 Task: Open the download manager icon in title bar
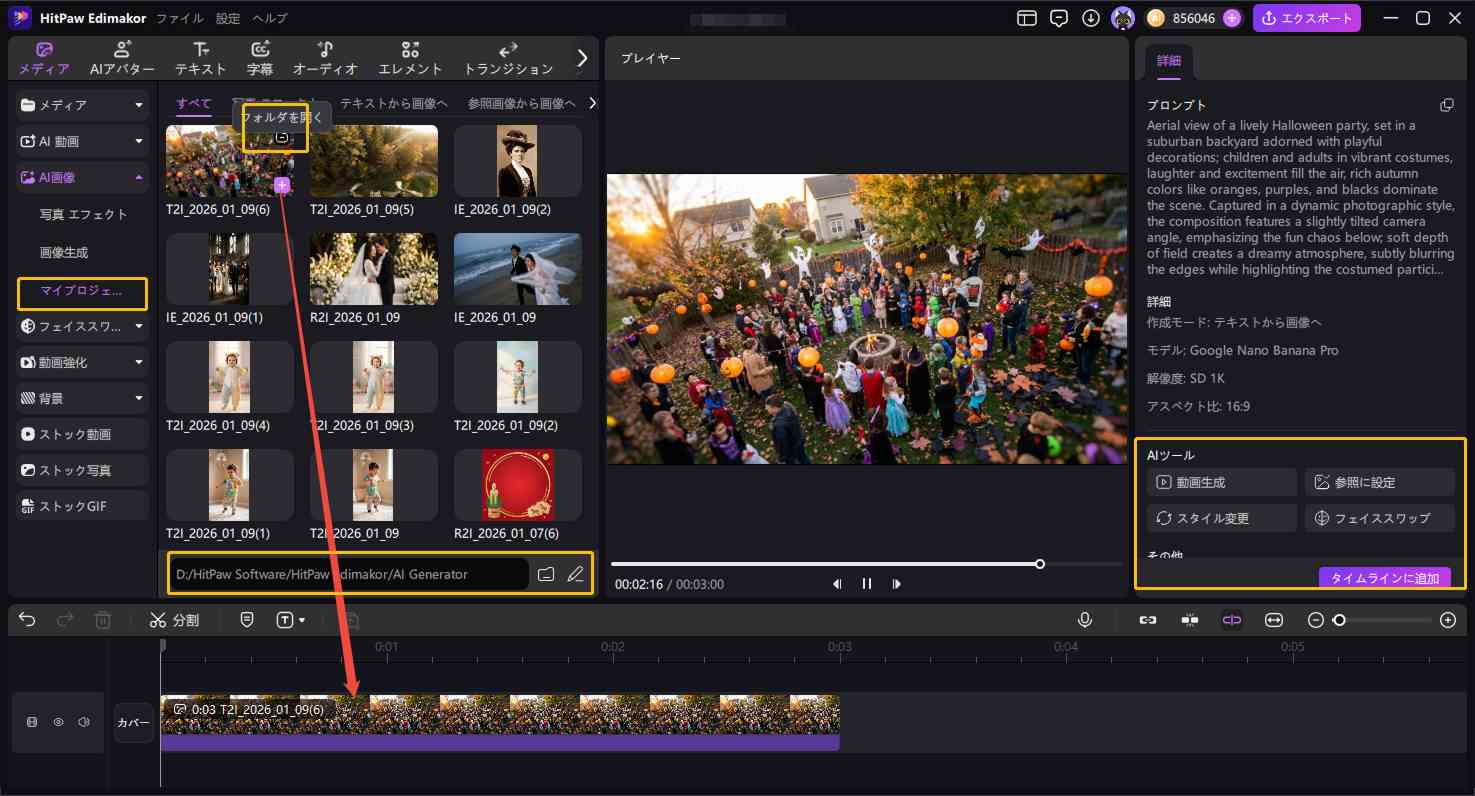coord(1091,18)
